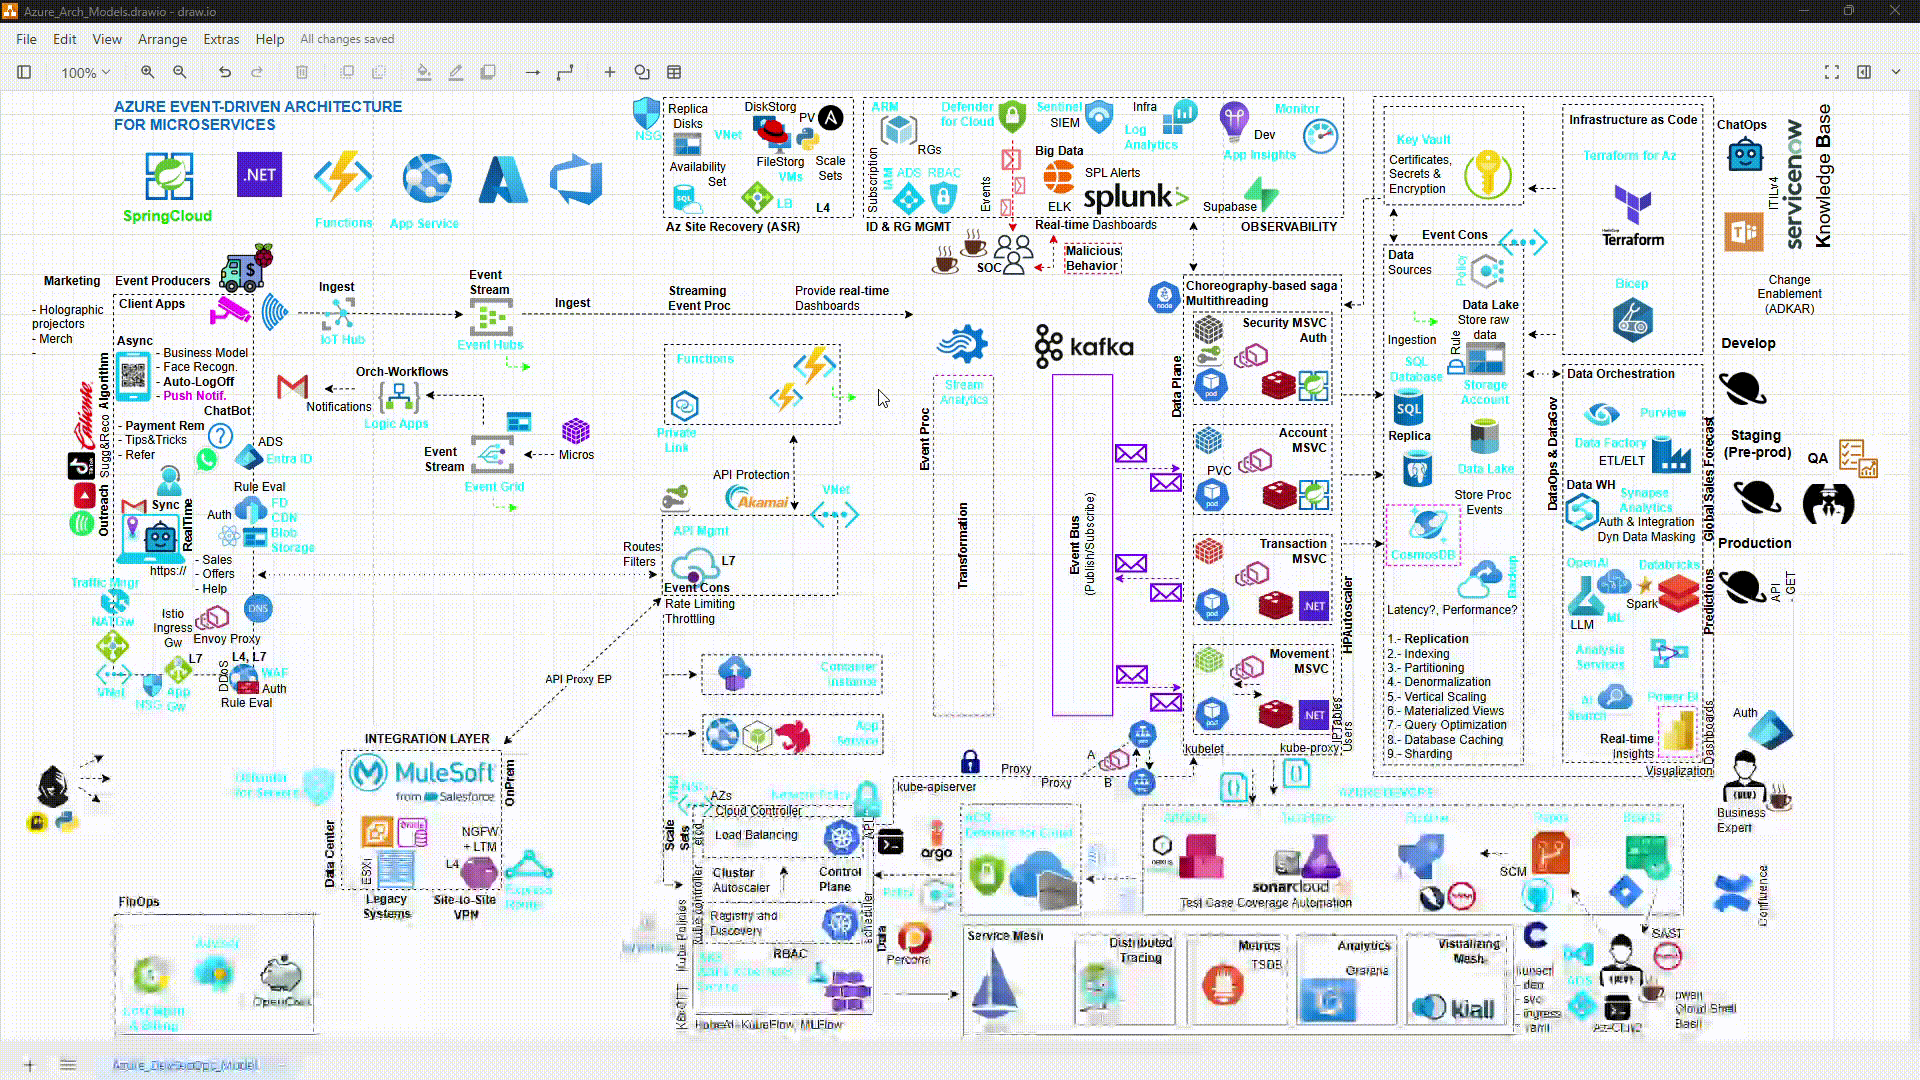The image size is (1920, 1080).
Task: Select the App Service globe icon
Action: tap(427, 179)
